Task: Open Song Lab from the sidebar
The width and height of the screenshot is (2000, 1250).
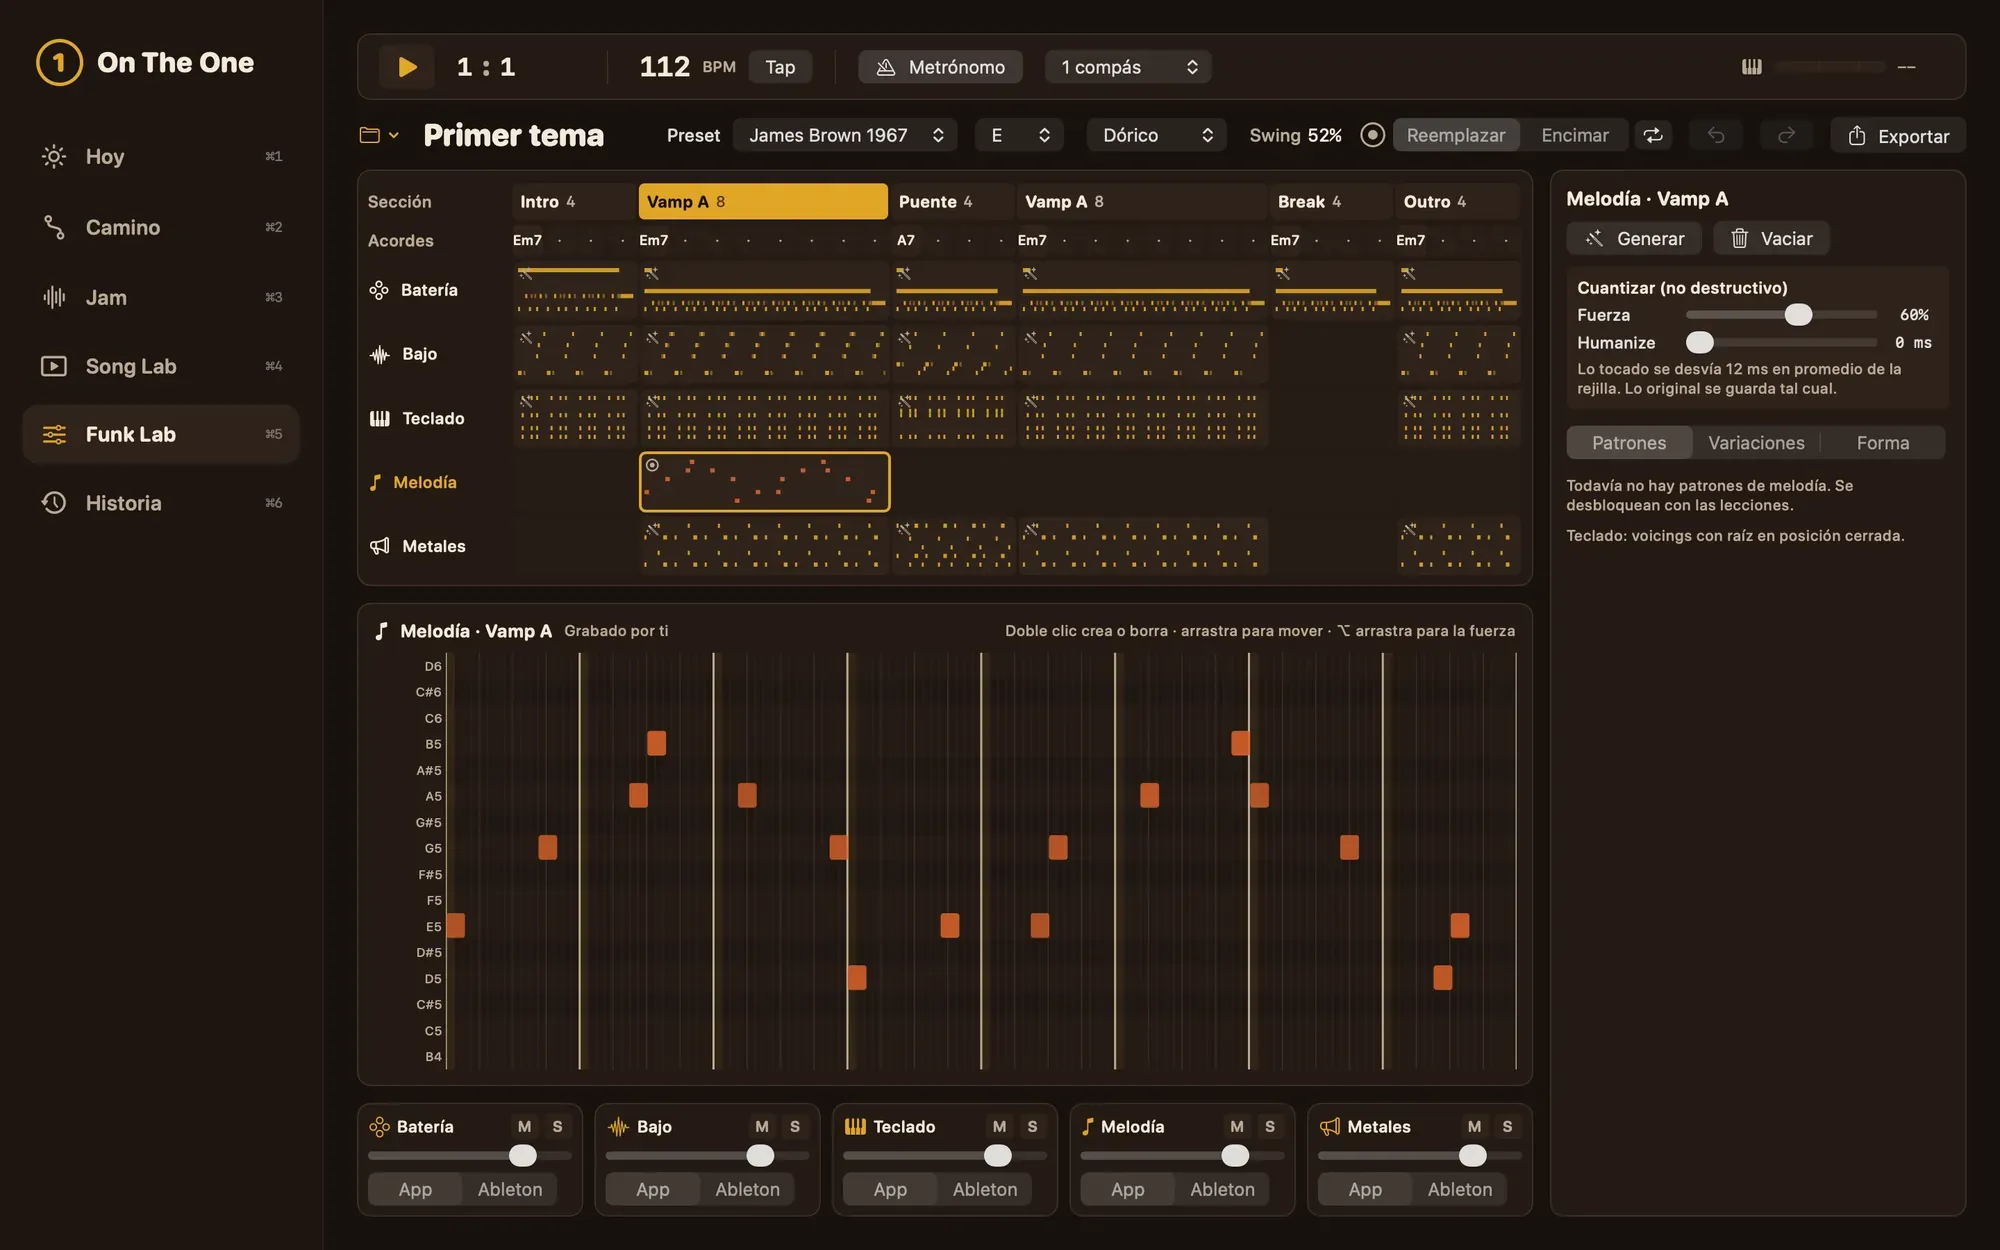Action: point(161,366)
